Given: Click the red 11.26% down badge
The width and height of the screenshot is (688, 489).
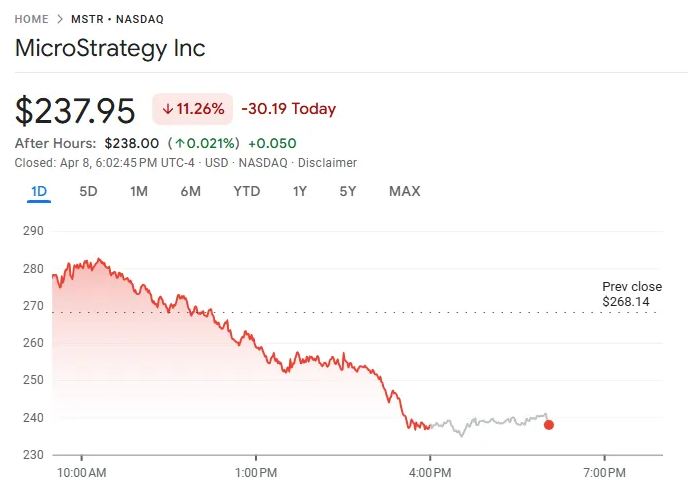Looking at the screenshot, I should [x=192, y=109].
